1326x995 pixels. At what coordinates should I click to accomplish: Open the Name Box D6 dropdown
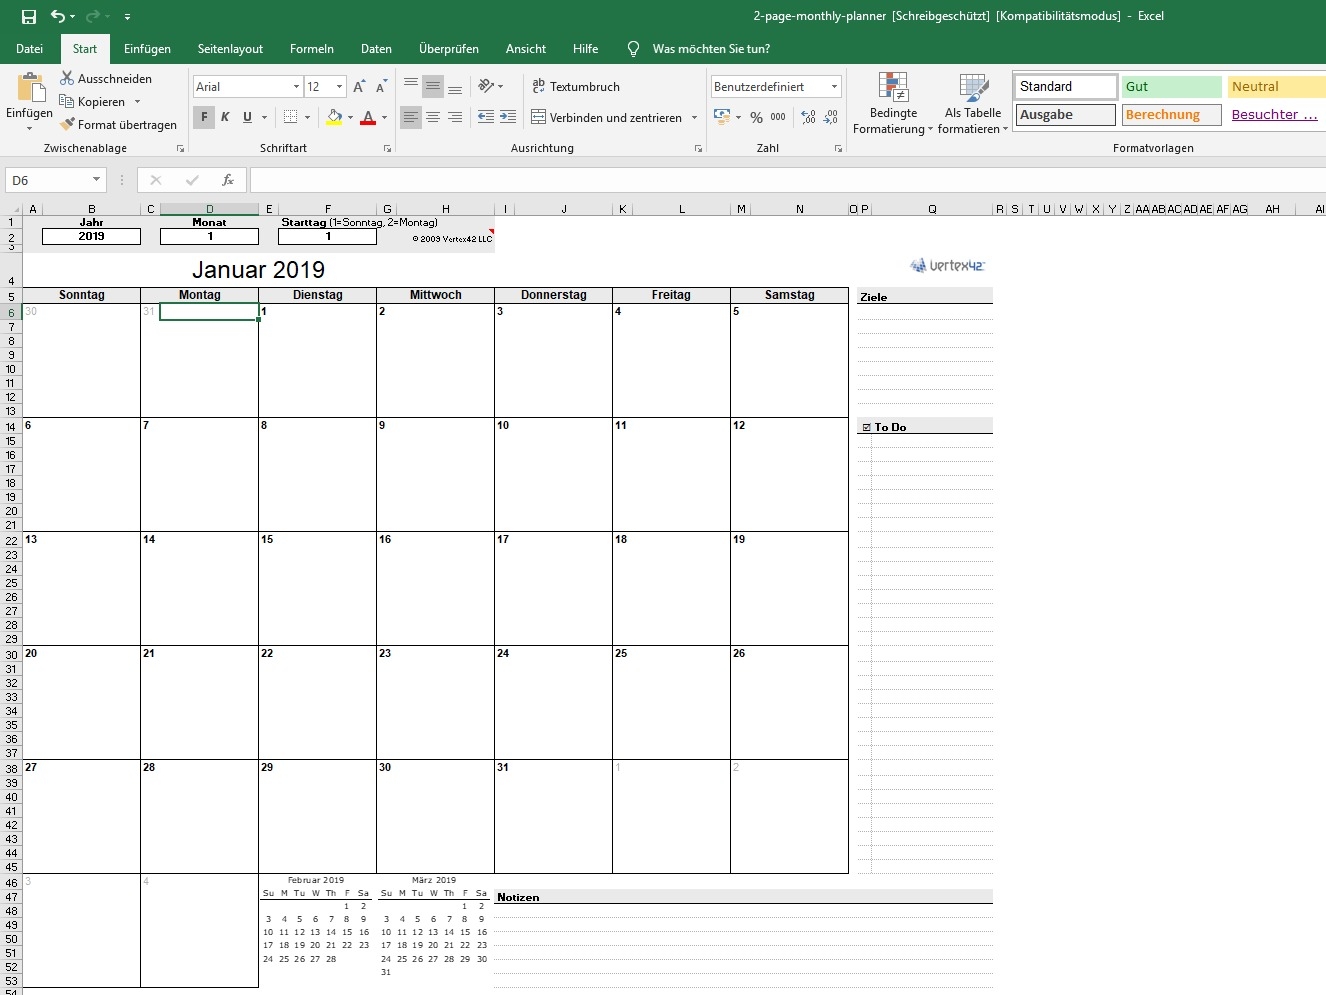(x=97, y=180)
